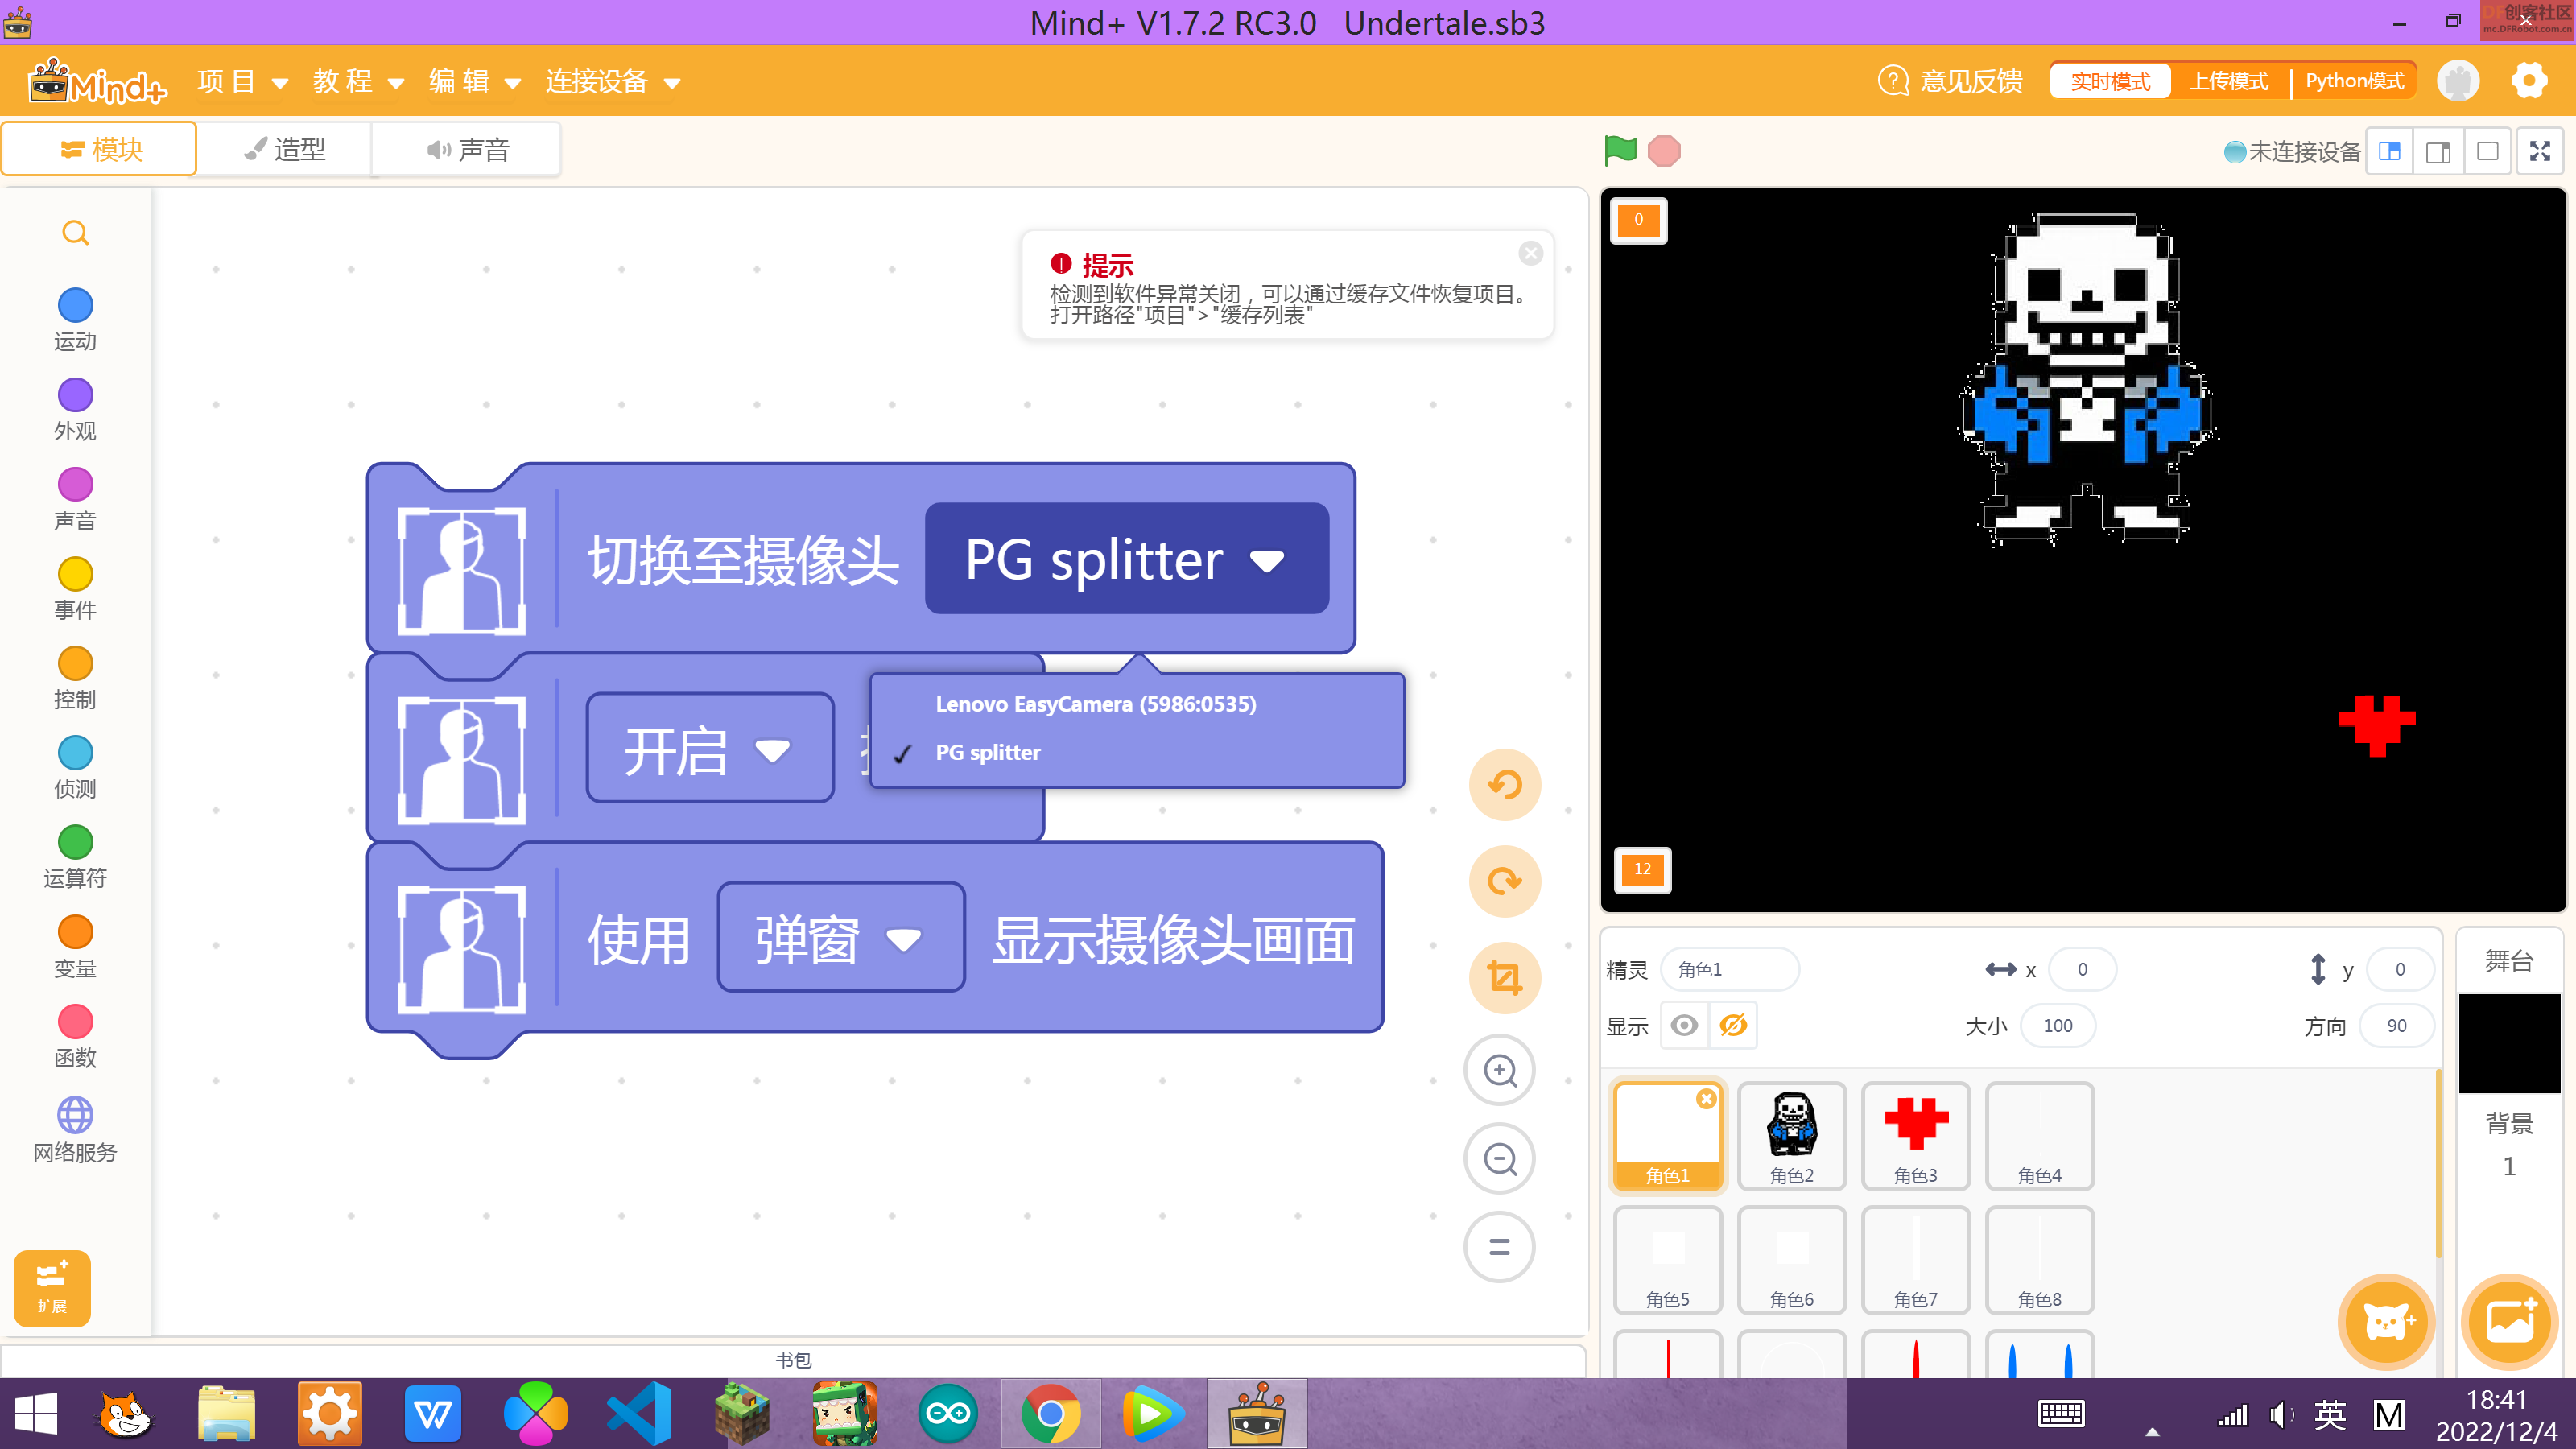
Task: Click the sprite x coordinate field
Action: [2082, 969]
